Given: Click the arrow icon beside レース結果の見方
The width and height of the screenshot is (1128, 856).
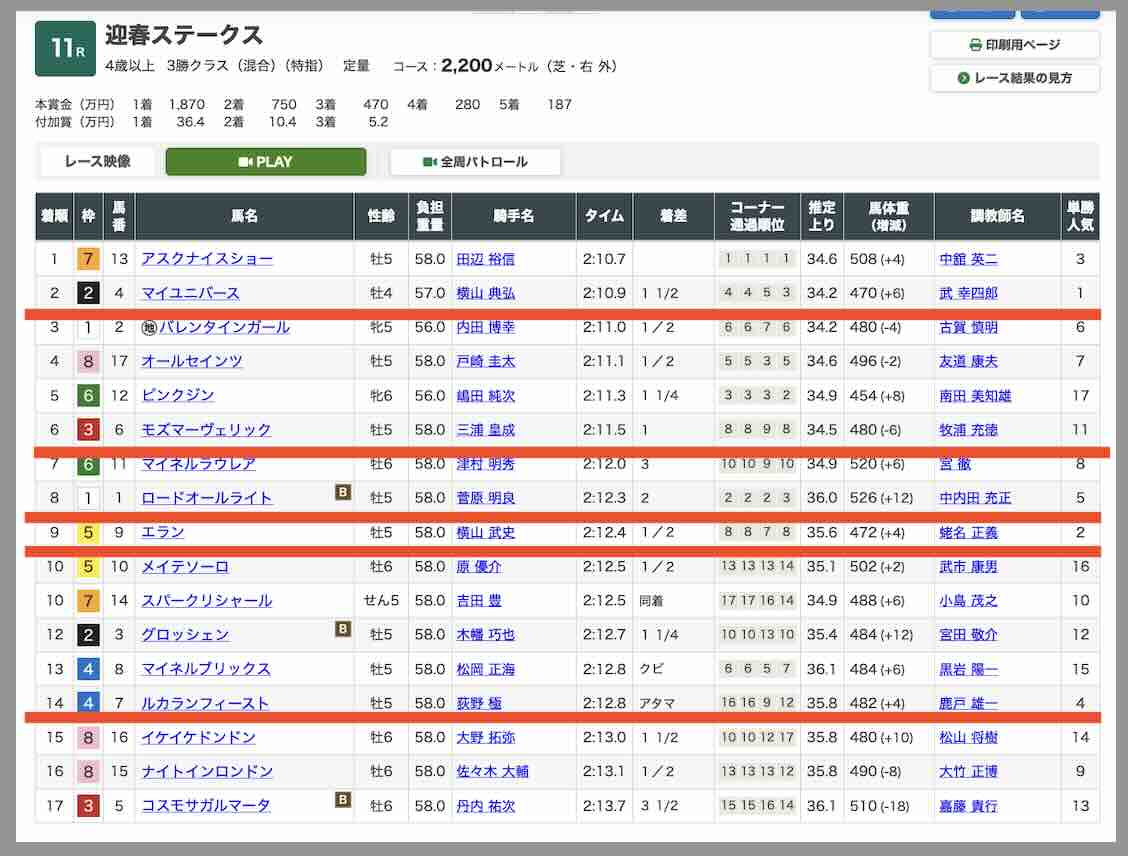Looking at the screenshot, I should (964, 78).
